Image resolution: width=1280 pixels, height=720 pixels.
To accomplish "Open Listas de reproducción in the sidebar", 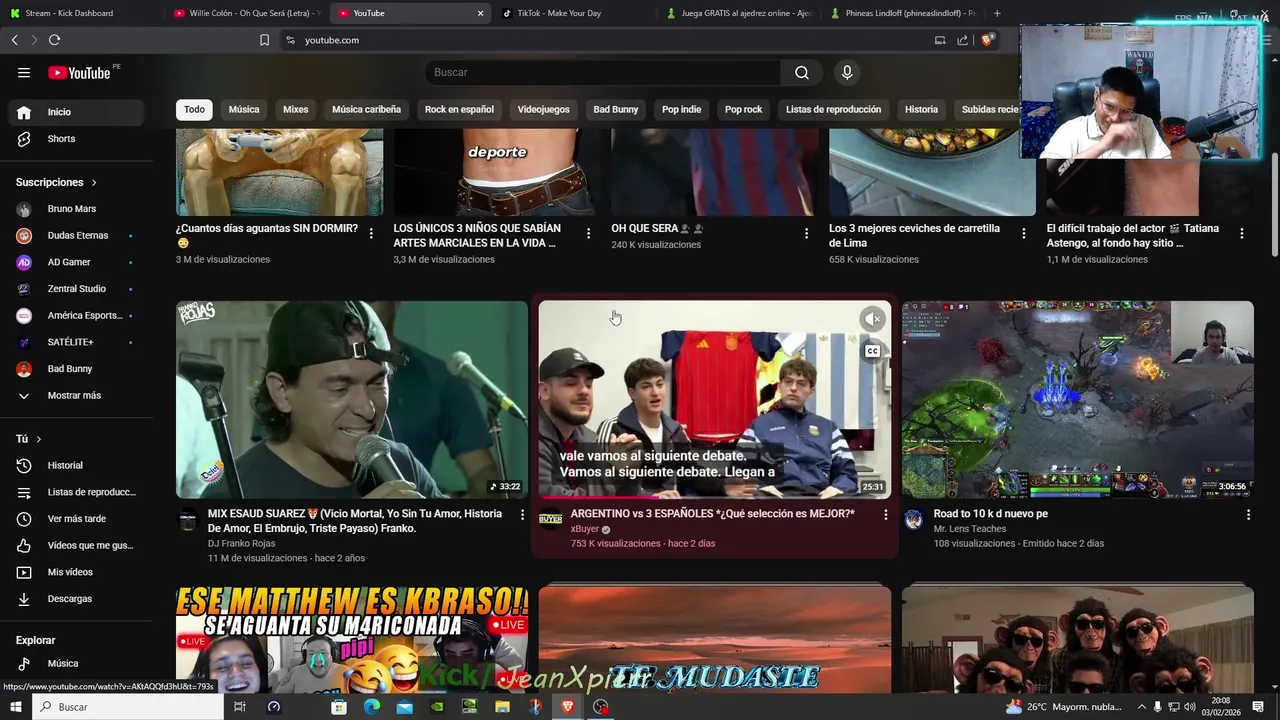I will 76,492.
